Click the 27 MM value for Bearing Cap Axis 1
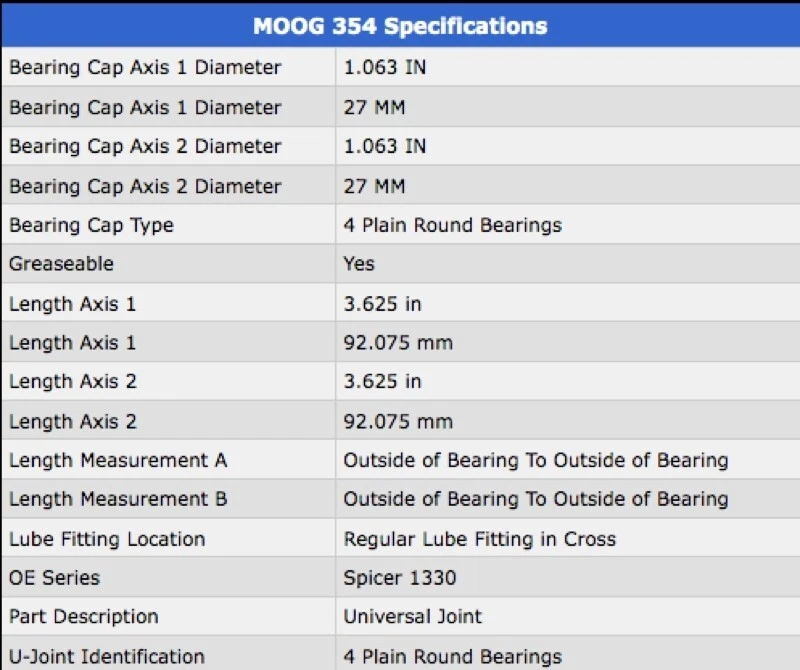The height and width of the screenshot is (670, 800). click(x=374, y=107)
